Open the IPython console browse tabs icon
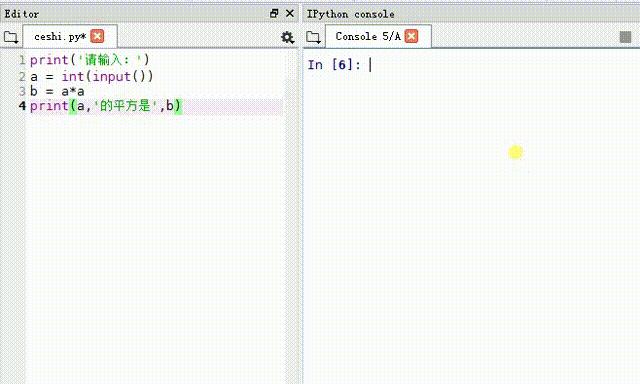The width and height of the screenshot is (640, 384). point(313,38)
